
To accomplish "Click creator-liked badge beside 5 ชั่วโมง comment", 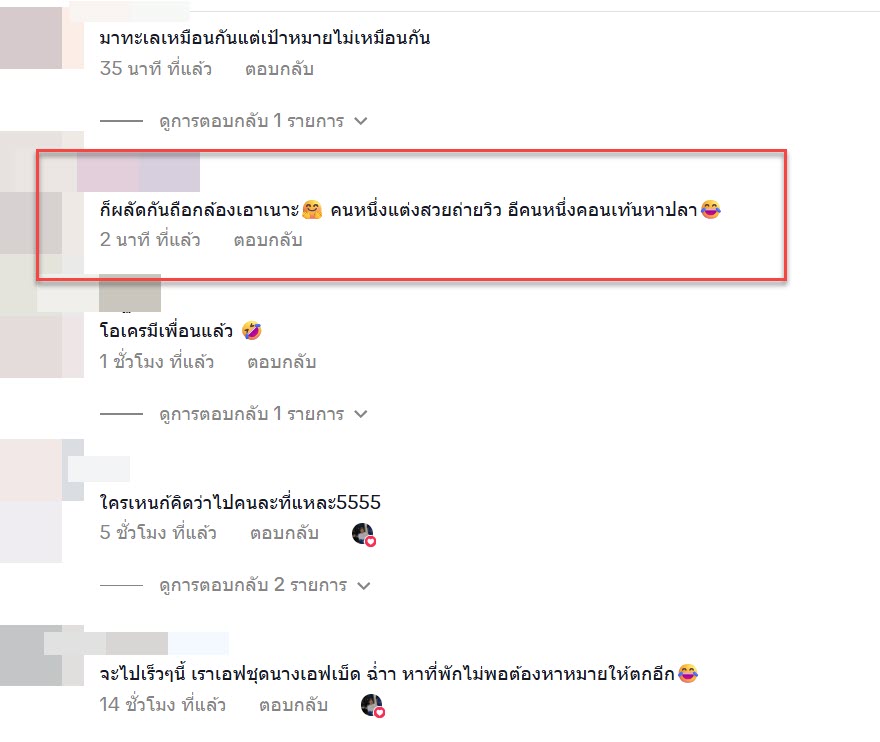I will tap(364, 534).
